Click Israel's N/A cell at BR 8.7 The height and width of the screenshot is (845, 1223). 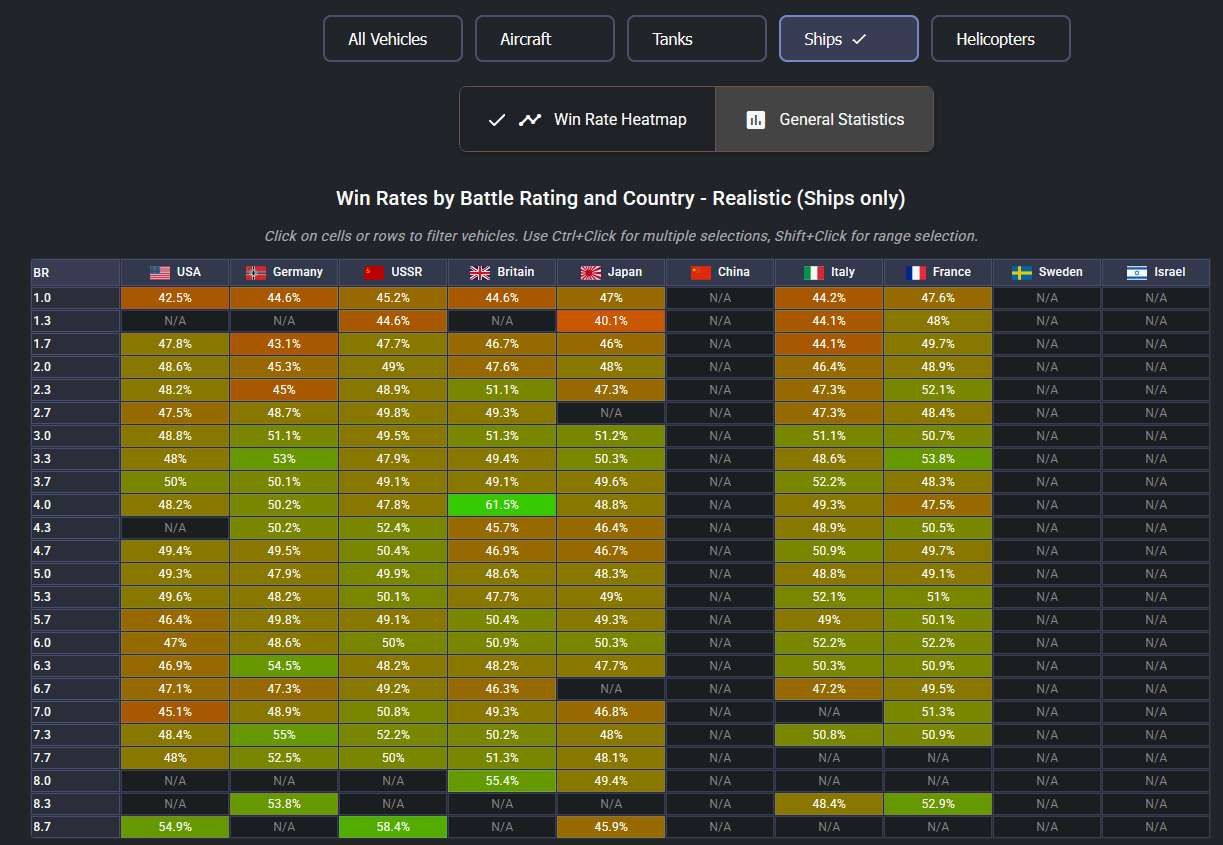click(1156, 826)
